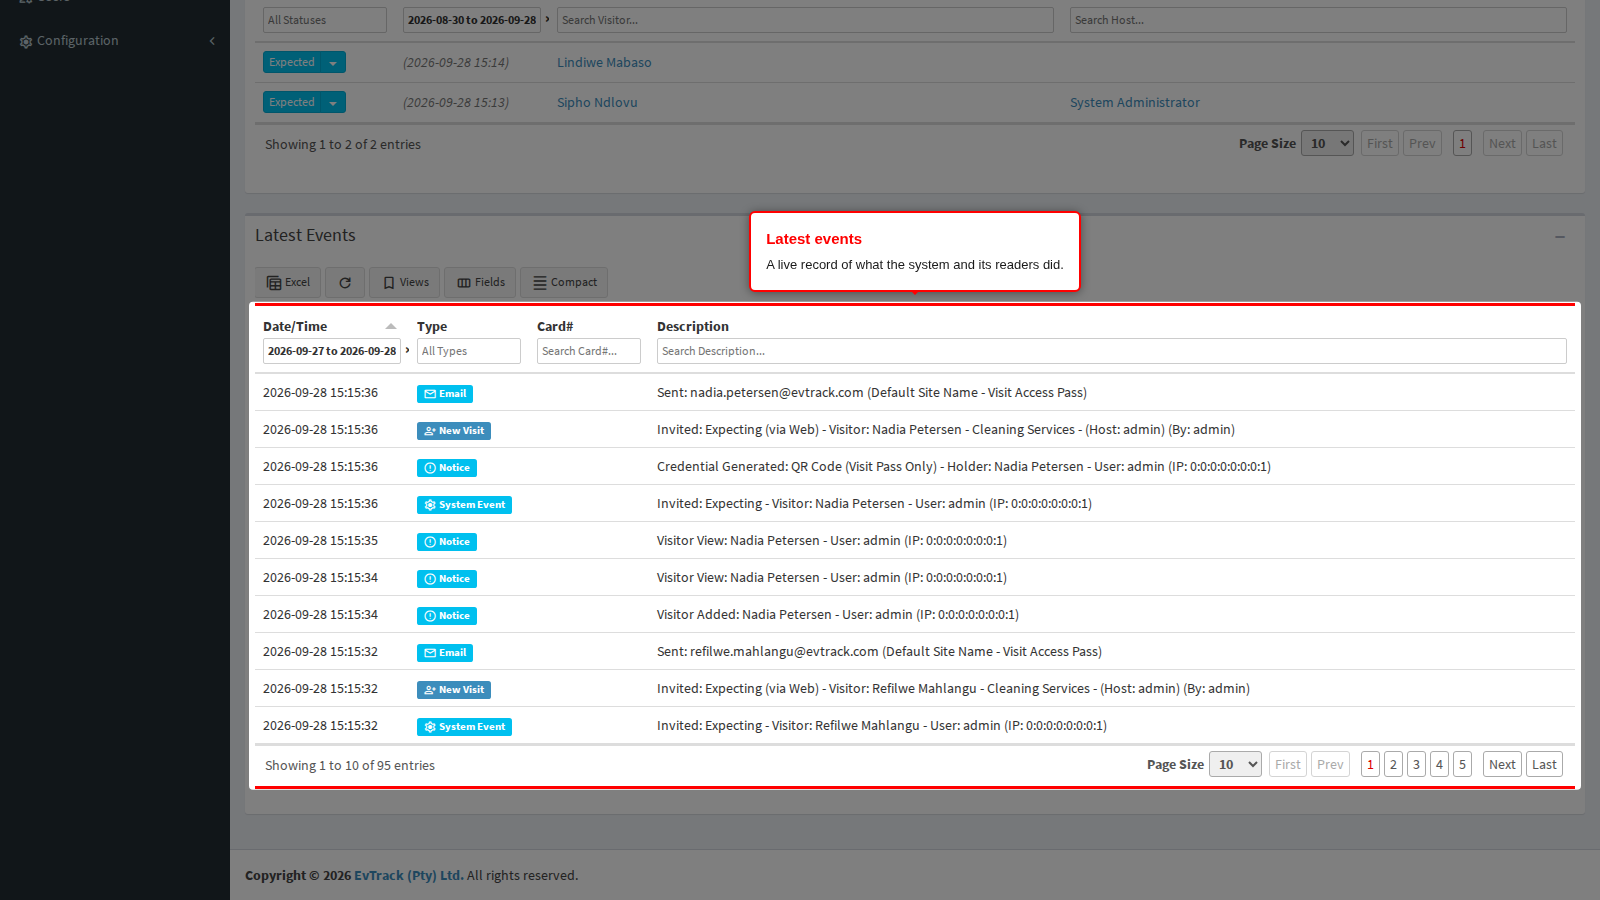Open the All Types event filter
1600x900 pixels.
[469, 351]
